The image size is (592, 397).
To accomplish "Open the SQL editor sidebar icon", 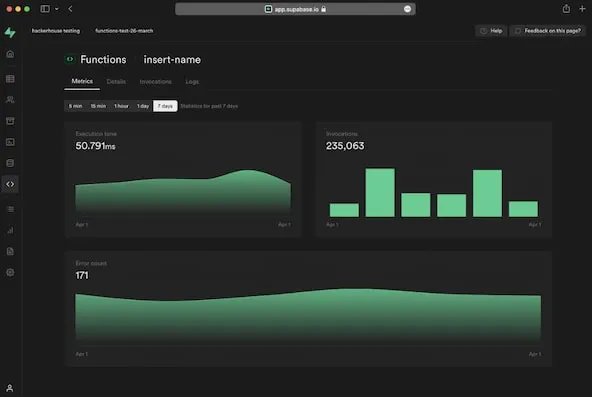I will pos(10,142).
